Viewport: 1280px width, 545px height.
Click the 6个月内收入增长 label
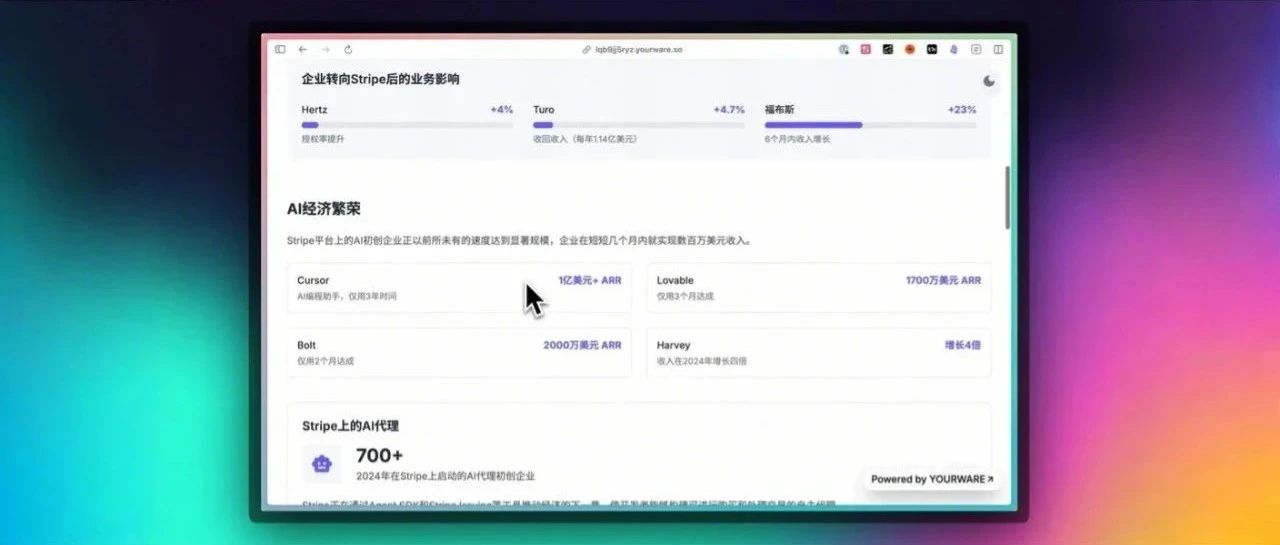pos(798,139)
